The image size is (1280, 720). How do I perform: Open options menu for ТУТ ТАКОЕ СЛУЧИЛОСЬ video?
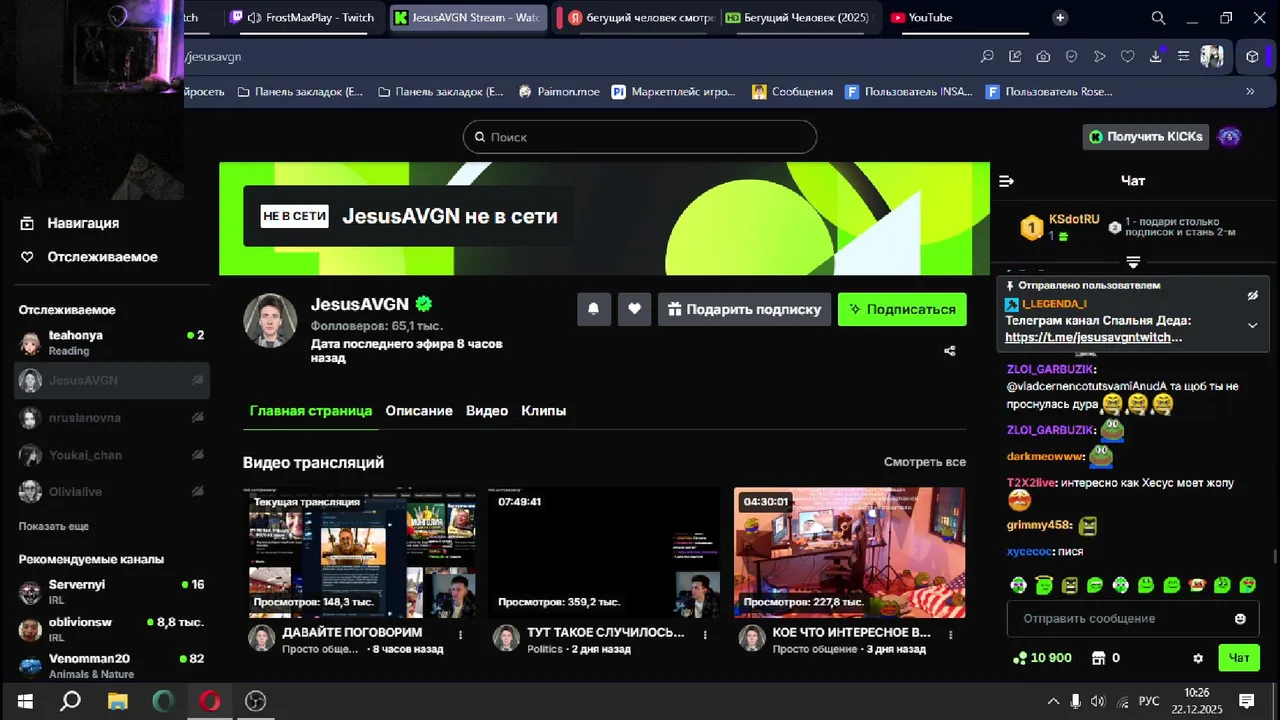pyautogui.click(x=705, y=634)
